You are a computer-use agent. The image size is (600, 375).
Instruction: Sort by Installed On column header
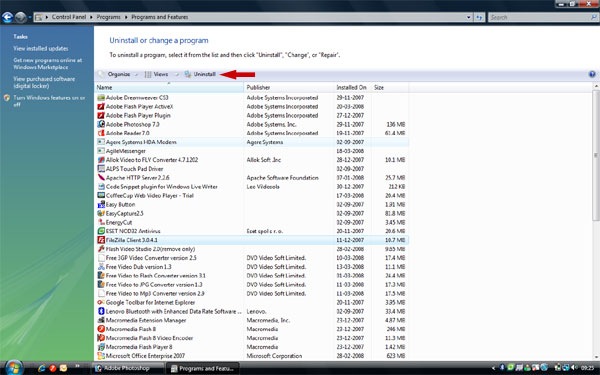[352, 87]
